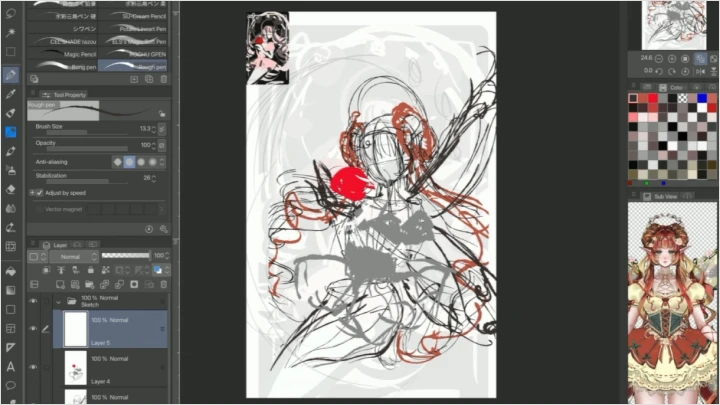Viewport: 720px width, 405px height.
Task: Select the Balloon tool
Action: tap(10, 385)
